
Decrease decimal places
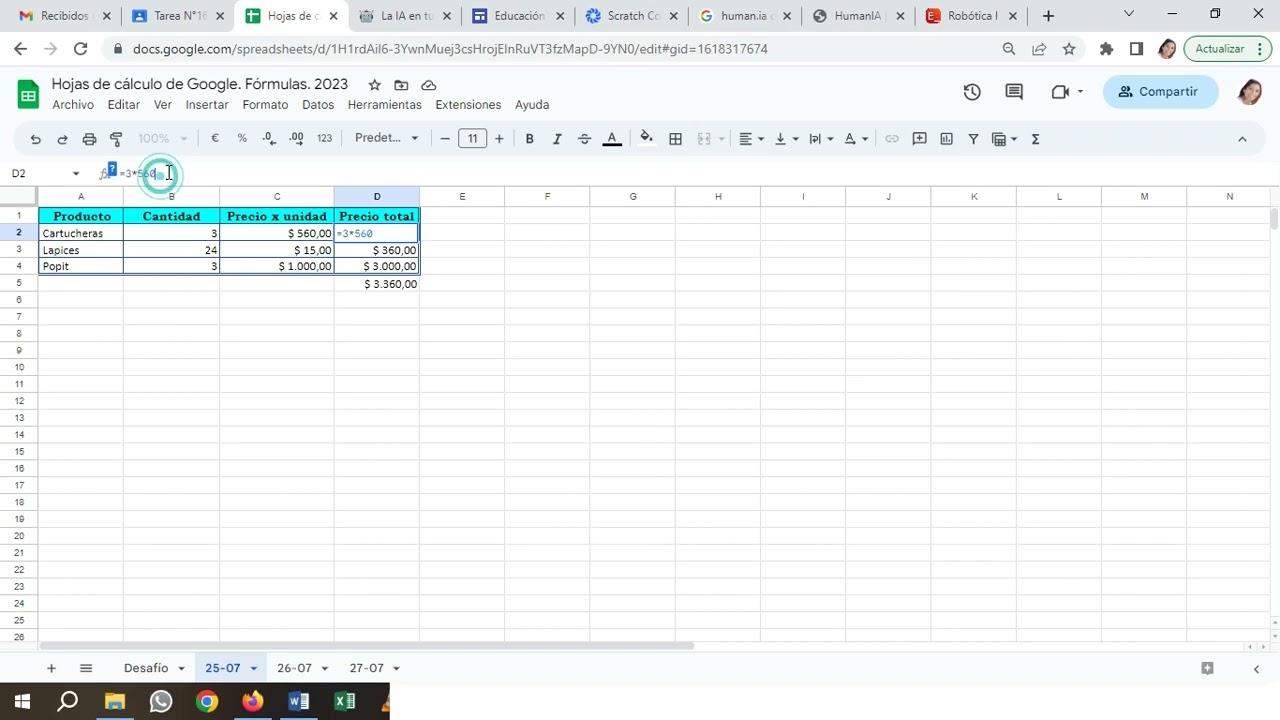coord(269,138)
